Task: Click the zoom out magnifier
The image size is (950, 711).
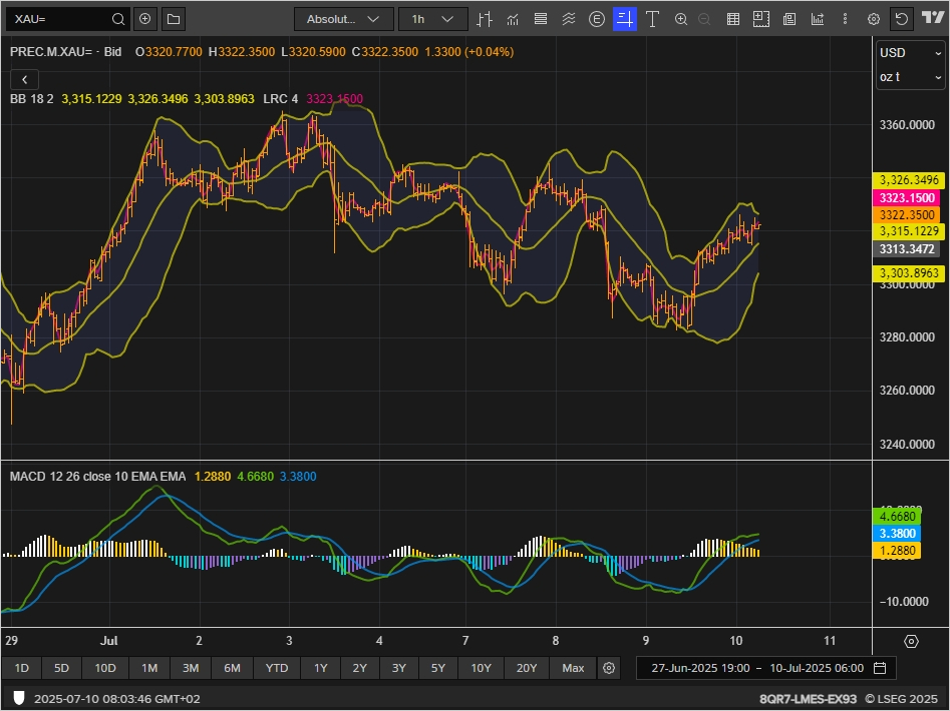Action: pos(704,19)
